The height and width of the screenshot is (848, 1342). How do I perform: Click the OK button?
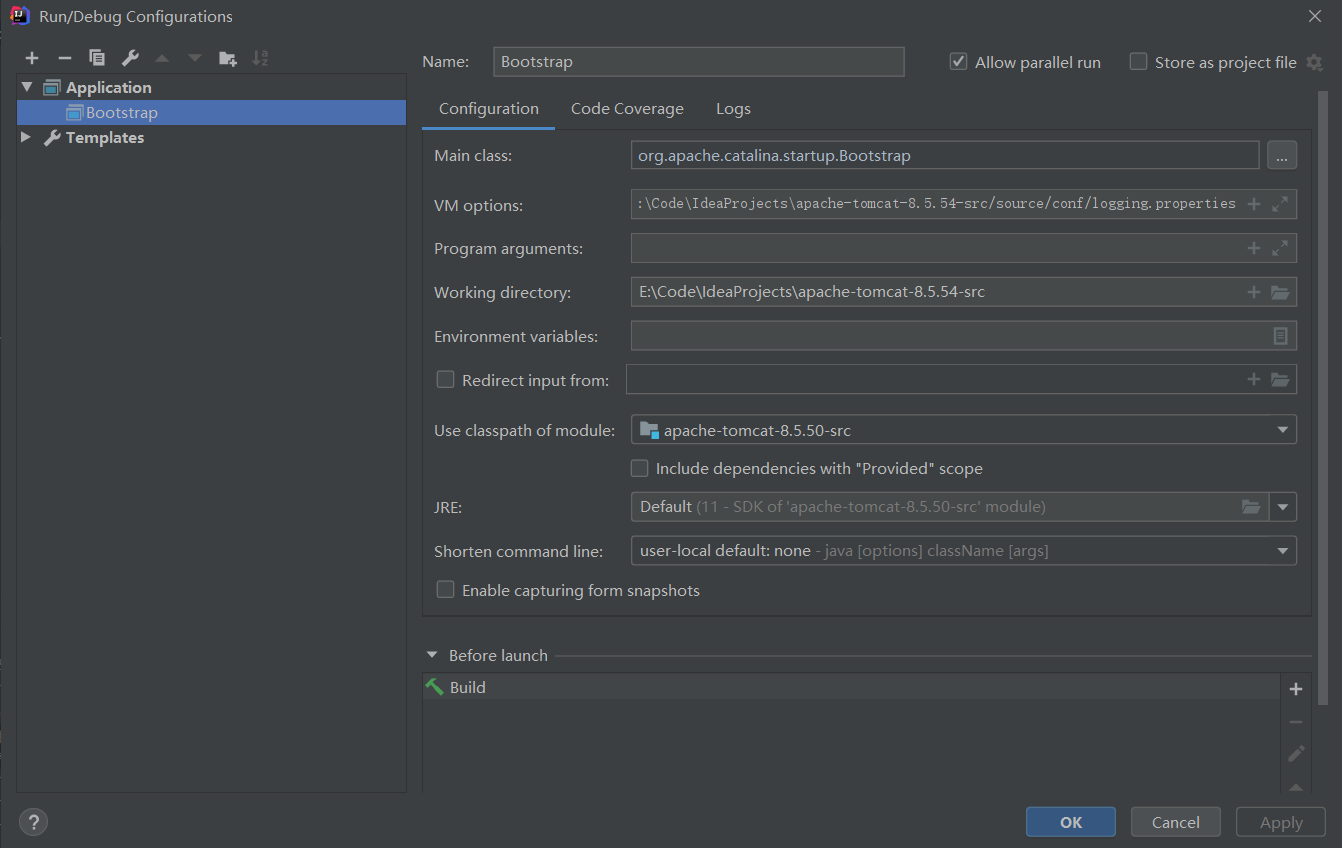pos(1071,822)
